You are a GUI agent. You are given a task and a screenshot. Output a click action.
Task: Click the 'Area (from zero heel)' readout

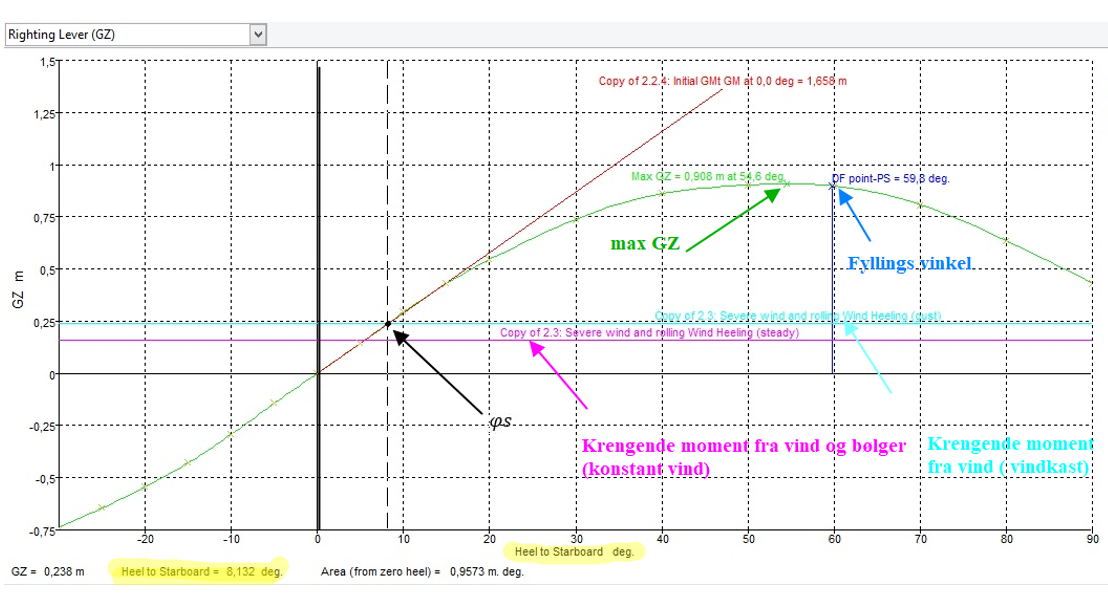point(421,572)
